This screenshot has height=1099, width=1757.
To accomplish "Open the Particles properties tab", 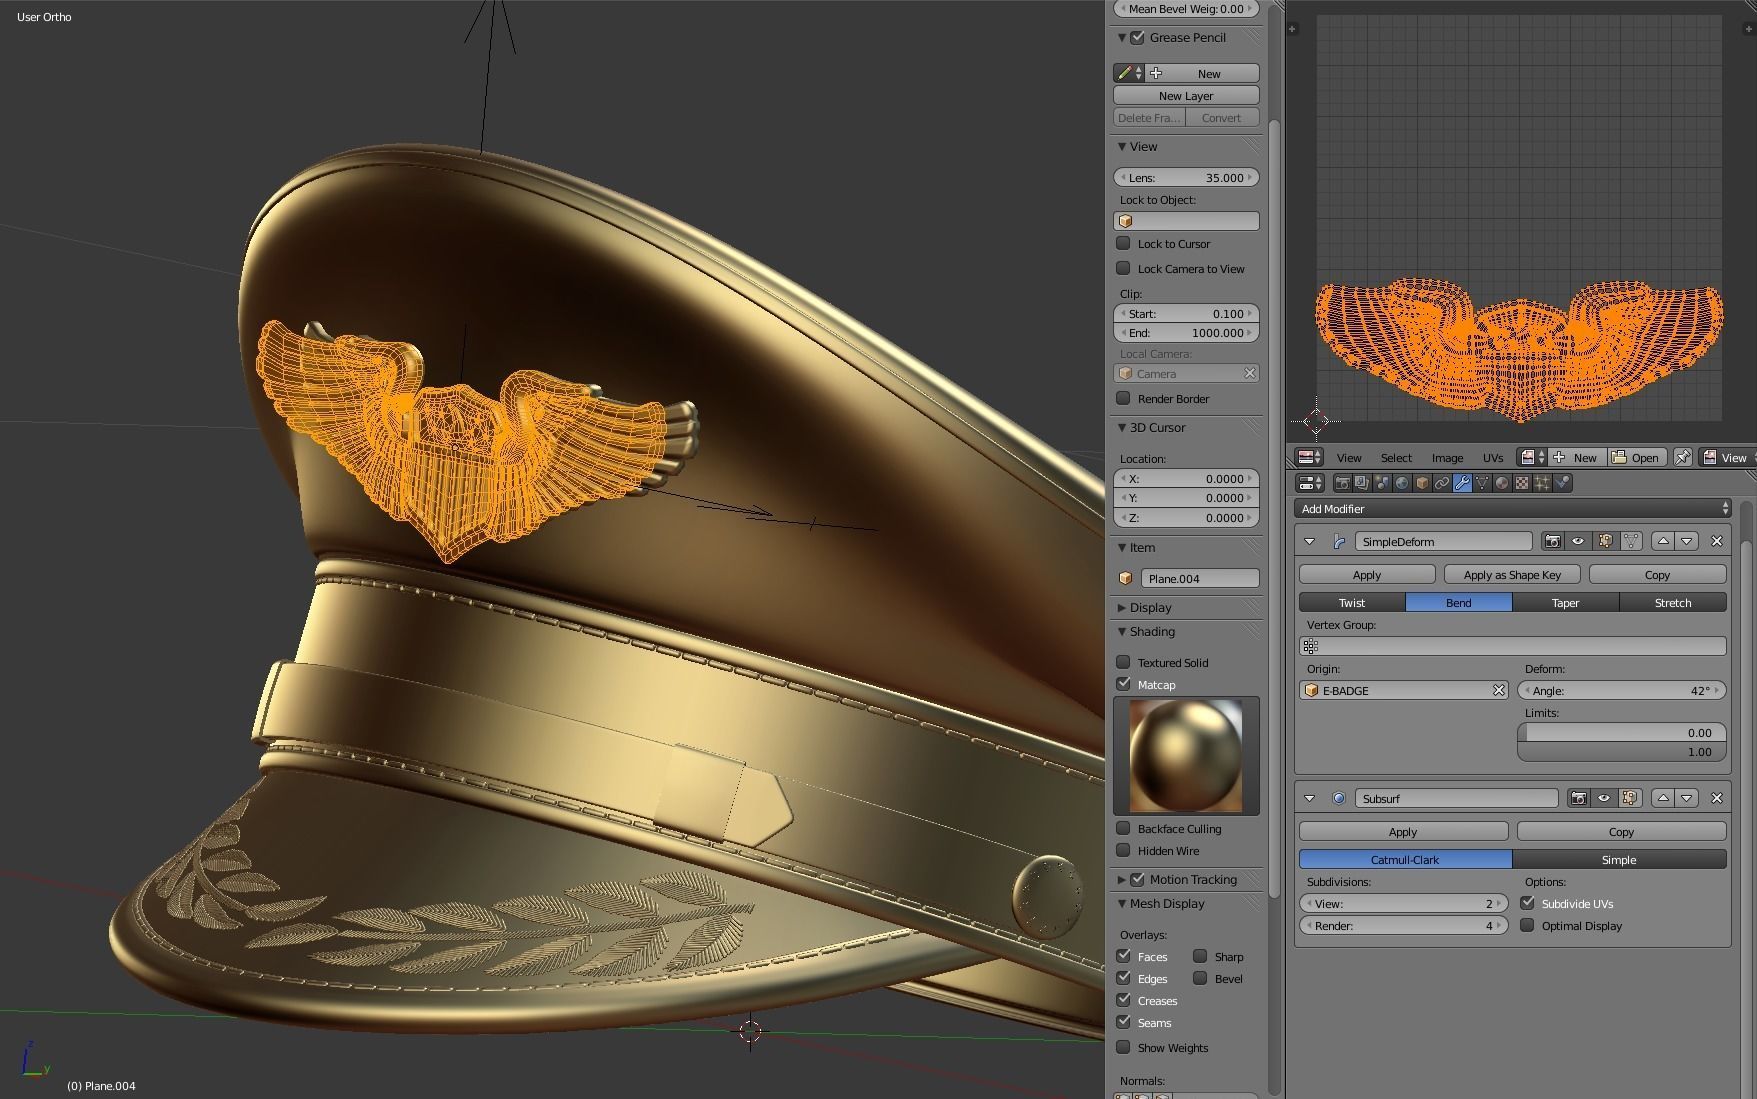I will click(x=1542, y=483).
